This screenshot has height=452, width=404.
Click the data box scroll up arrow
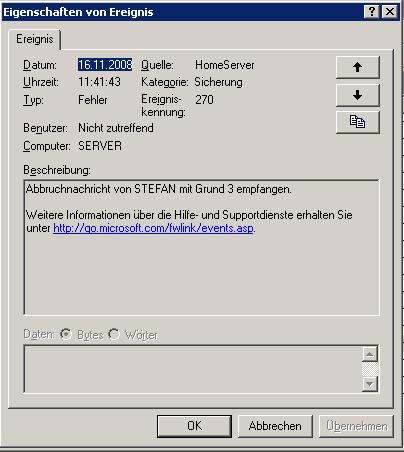point(370,354)
